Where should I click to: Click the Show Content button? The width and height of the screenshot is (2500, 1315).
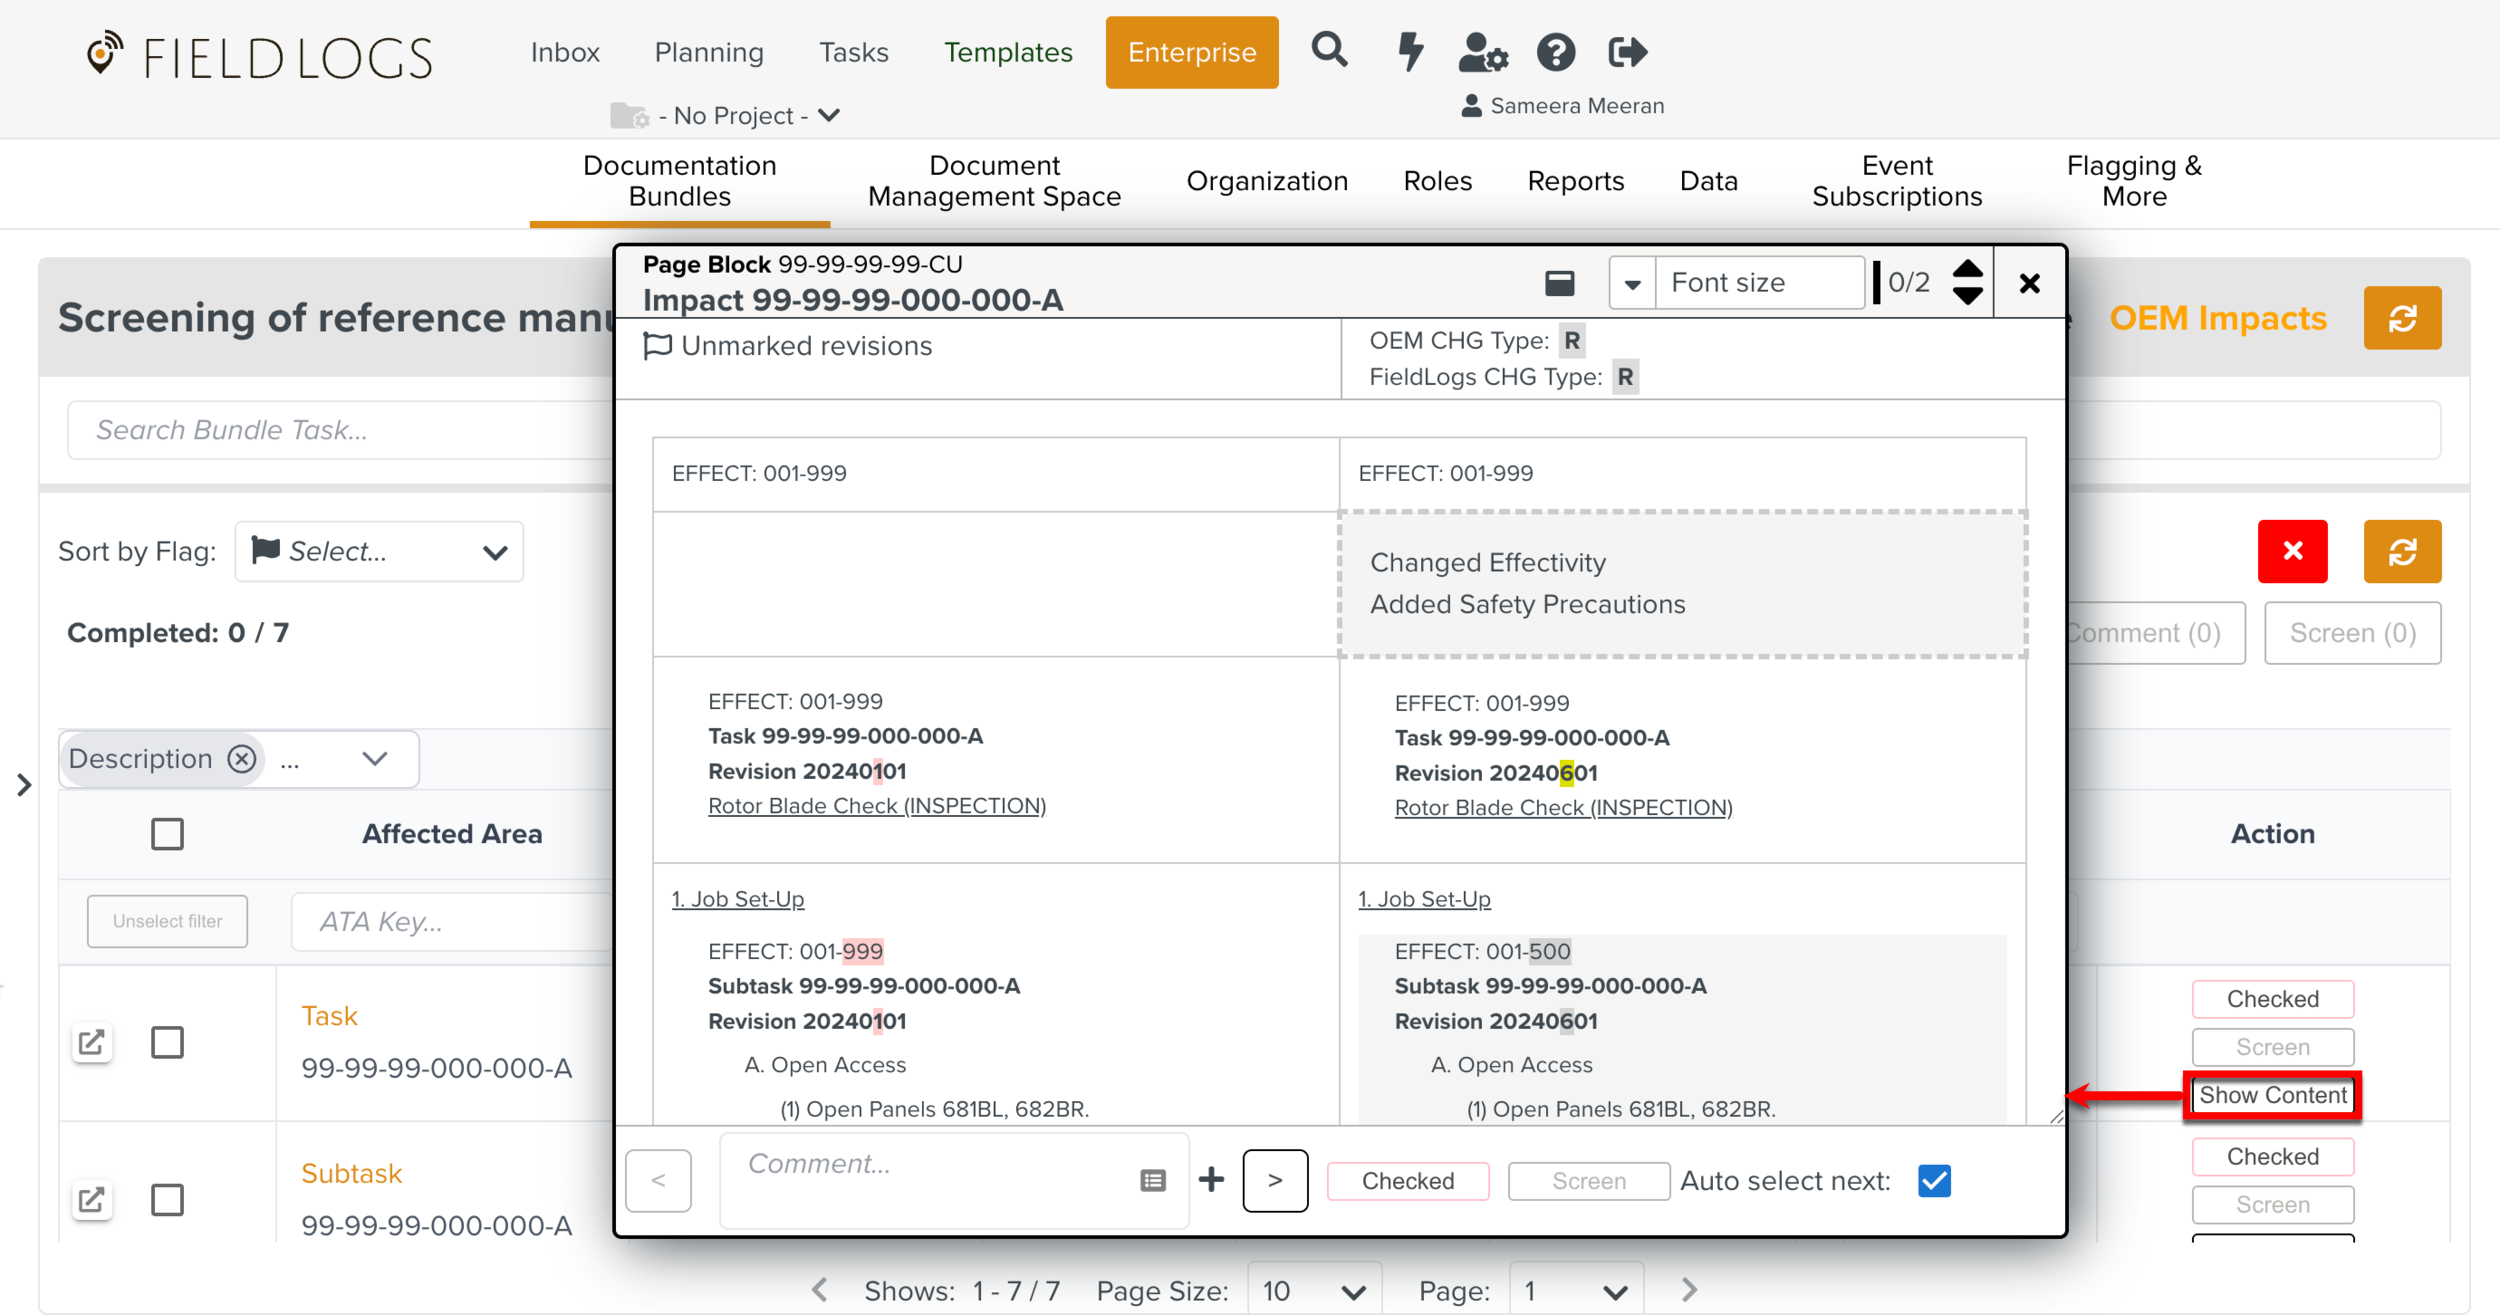point(2272,1095)
